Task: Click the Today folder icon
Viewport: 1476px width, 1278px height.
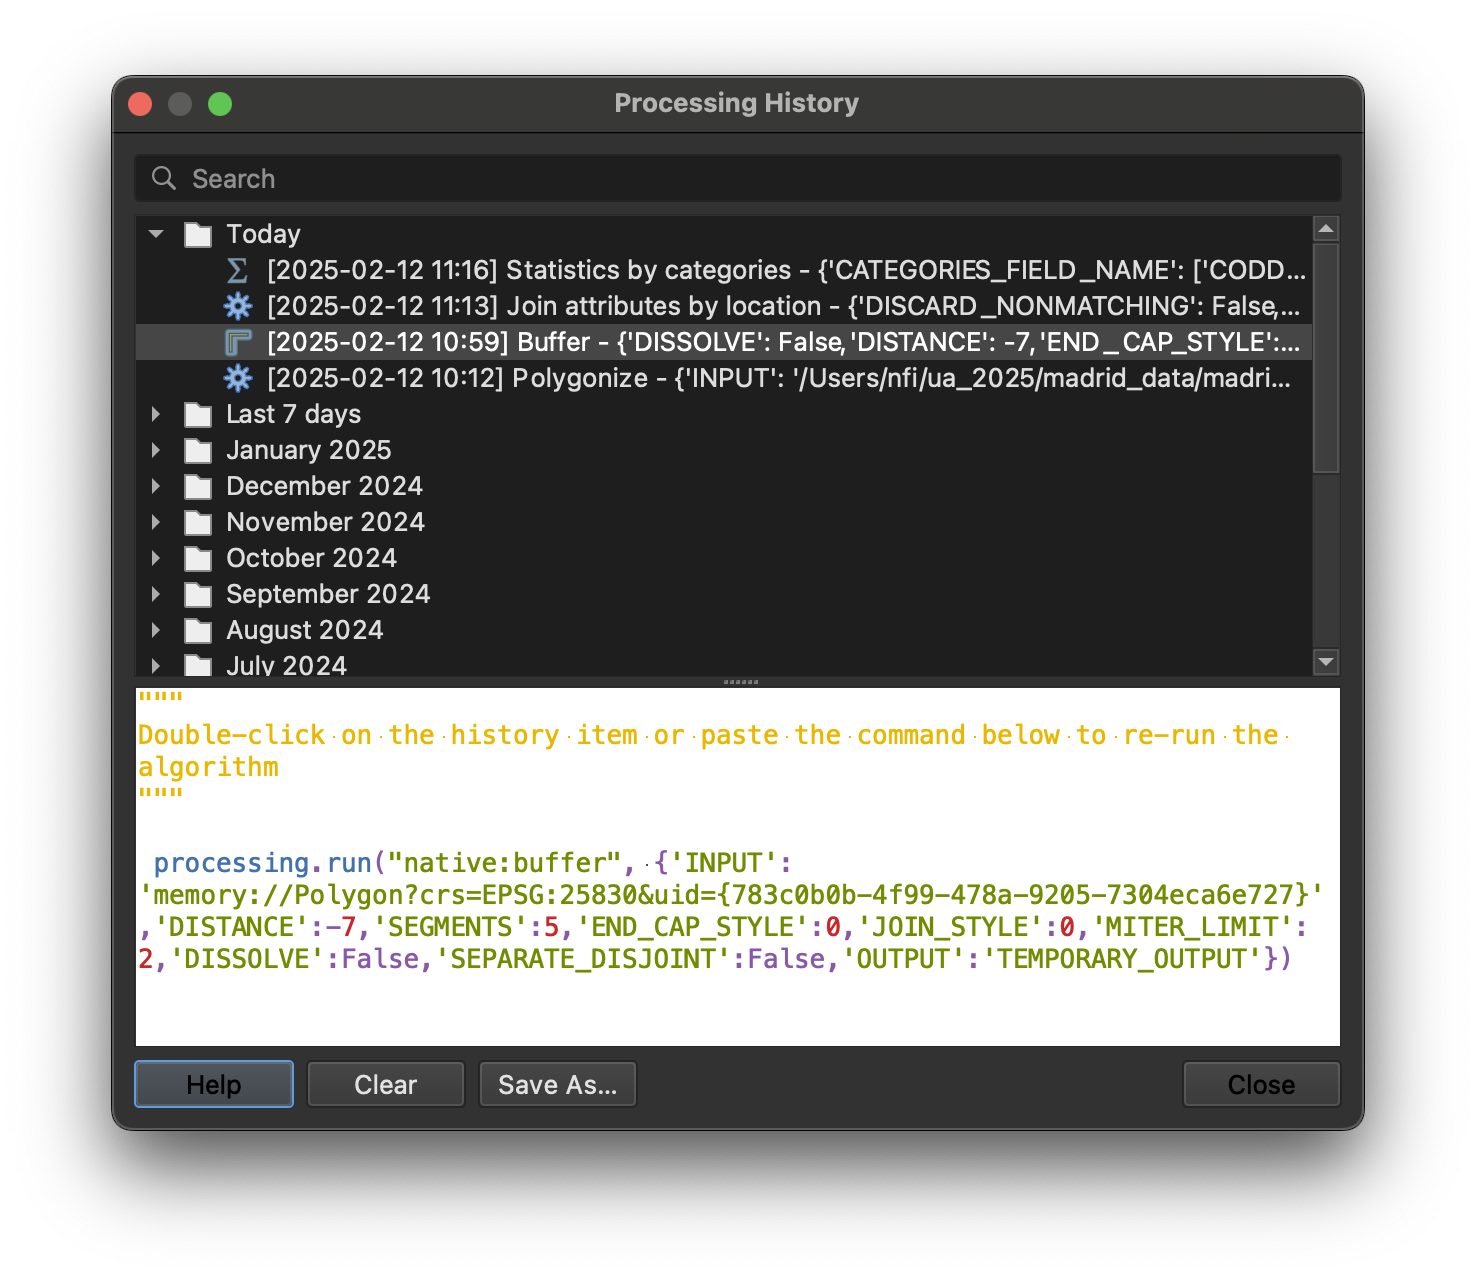Action: point(198,234)
